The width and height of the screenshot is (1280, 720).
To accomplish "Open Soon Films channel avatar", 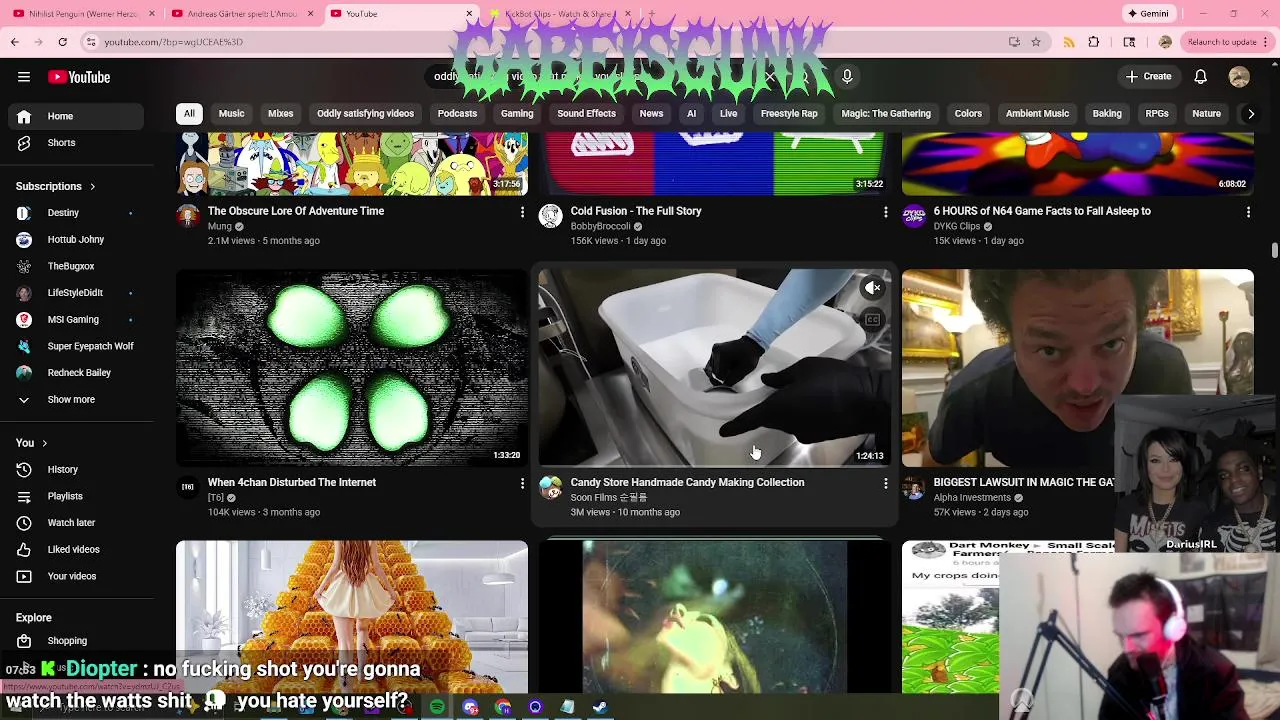I will pyautogui.click(x=551, y=487).
